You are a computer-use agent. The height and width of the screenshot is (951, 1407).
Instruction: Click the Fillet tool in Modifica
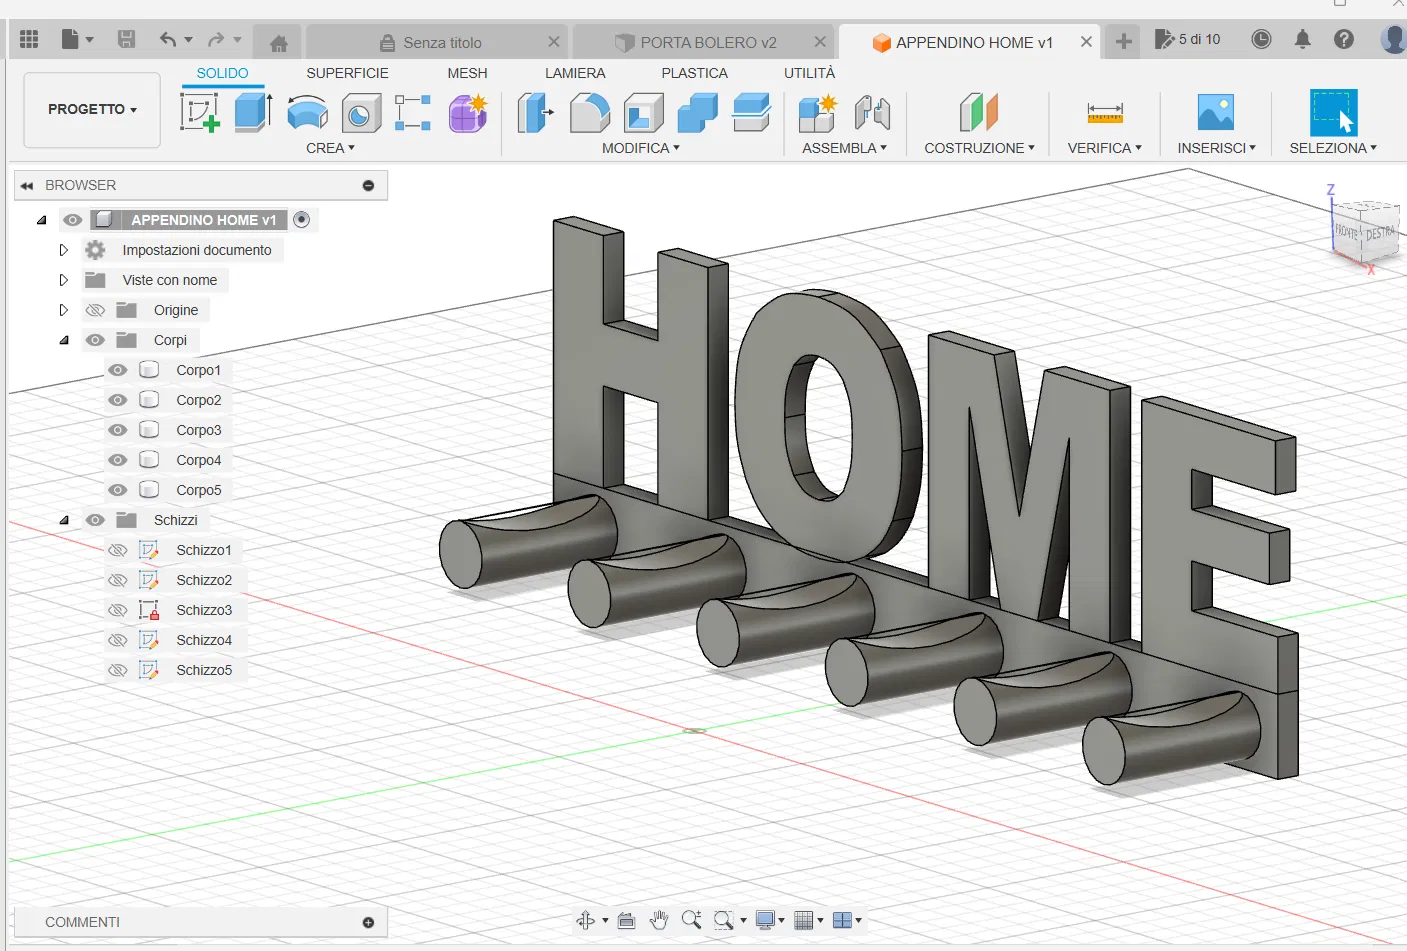(590, 113)
